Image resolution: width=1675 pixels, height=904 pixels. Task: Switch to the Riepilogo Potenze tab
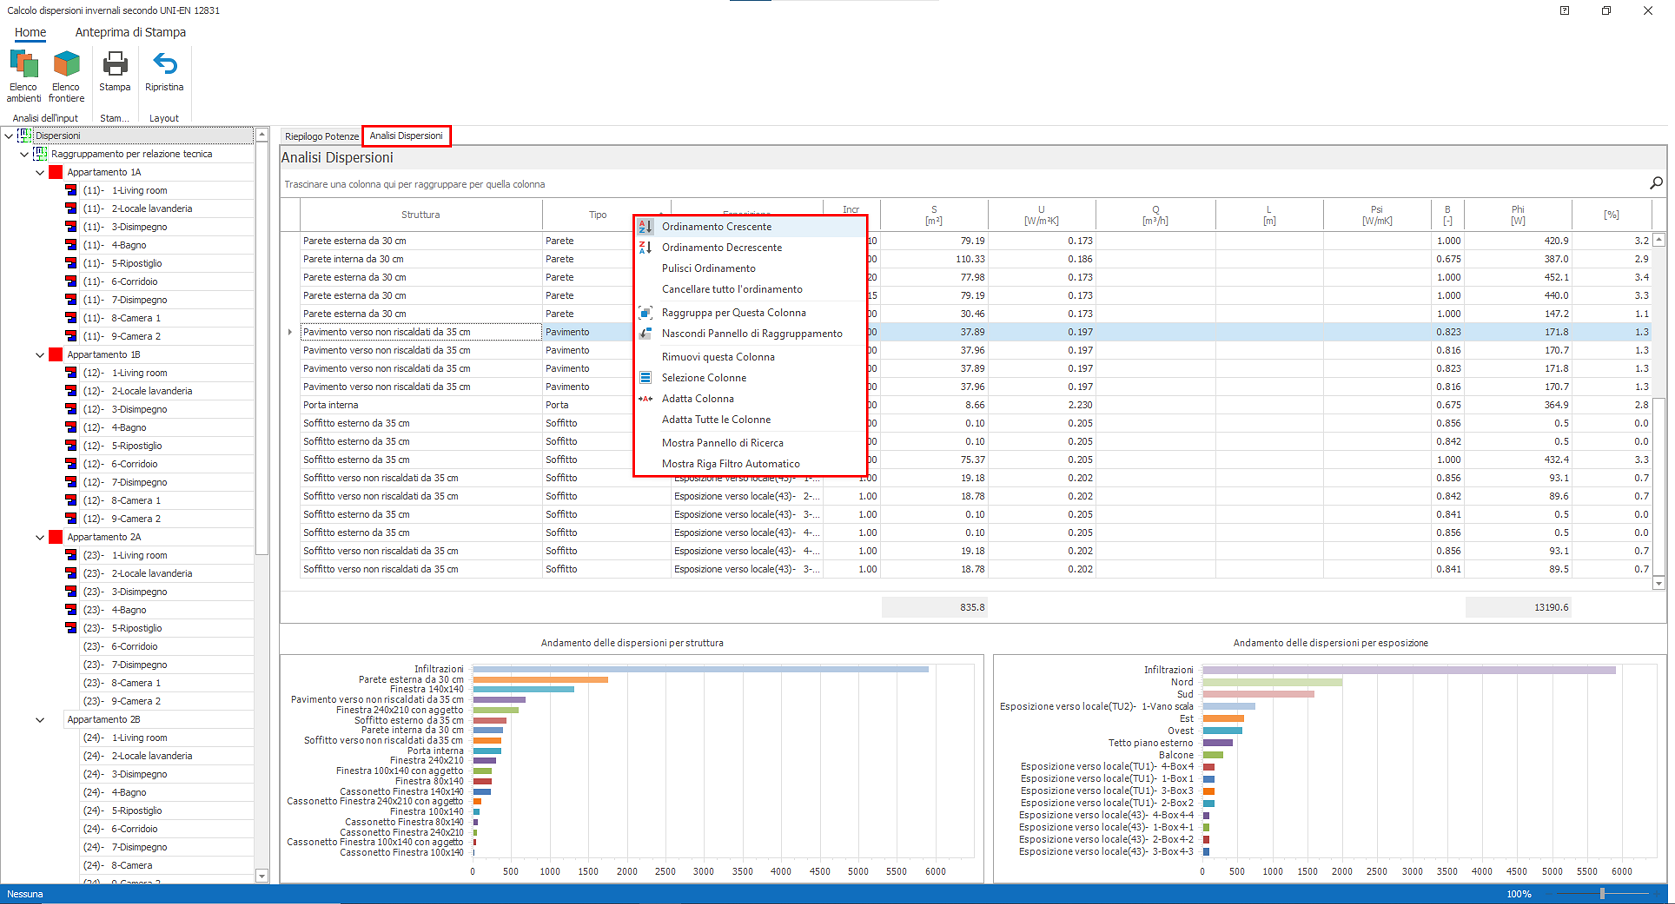click(321, 136)
